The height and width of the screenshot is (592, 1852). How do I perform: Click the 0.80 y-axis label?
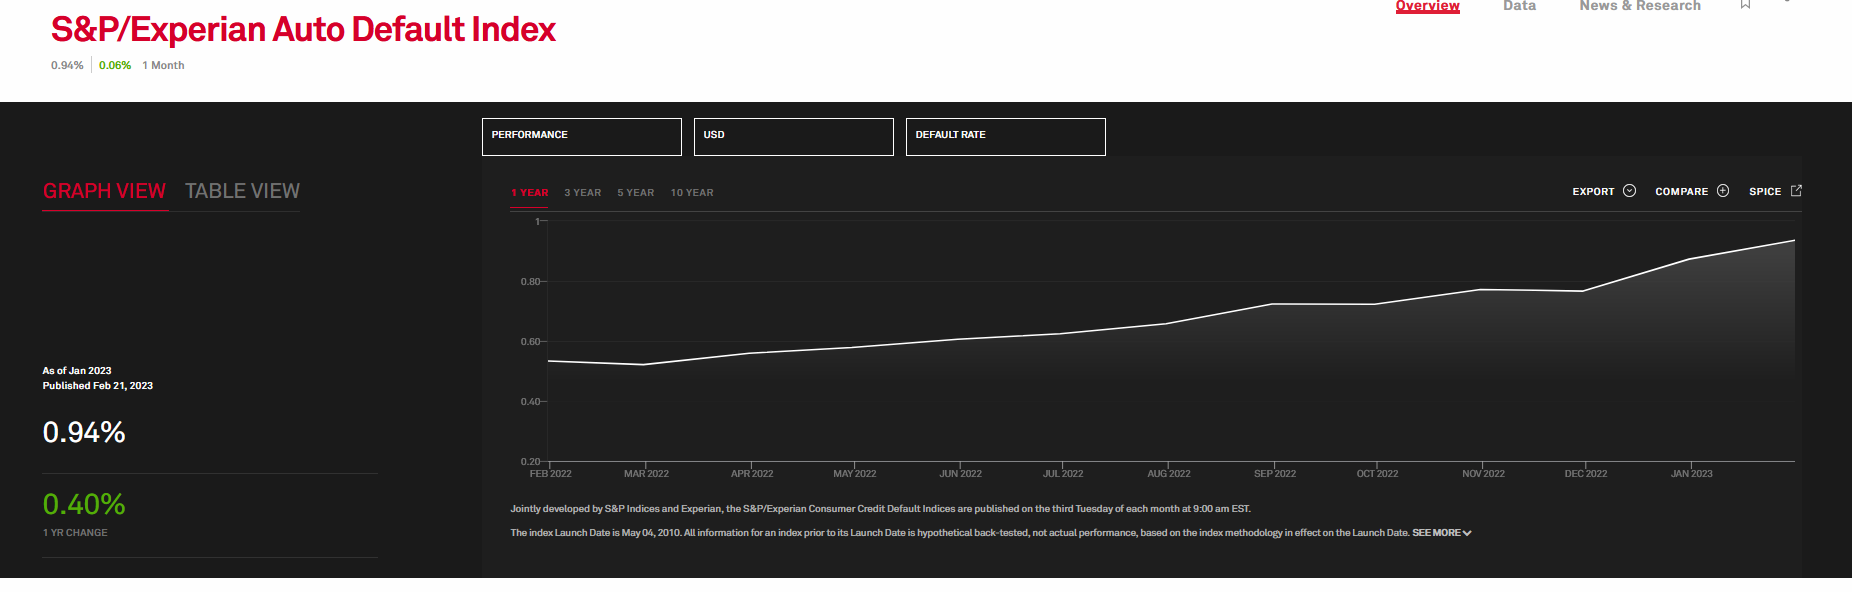click(x=530, y=282)
